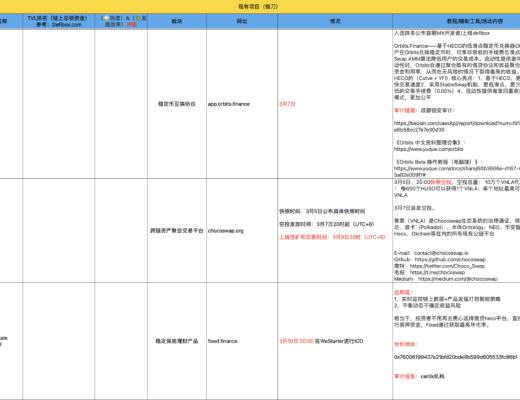Click the 0x76006199437e contract address text

point(455,357)
